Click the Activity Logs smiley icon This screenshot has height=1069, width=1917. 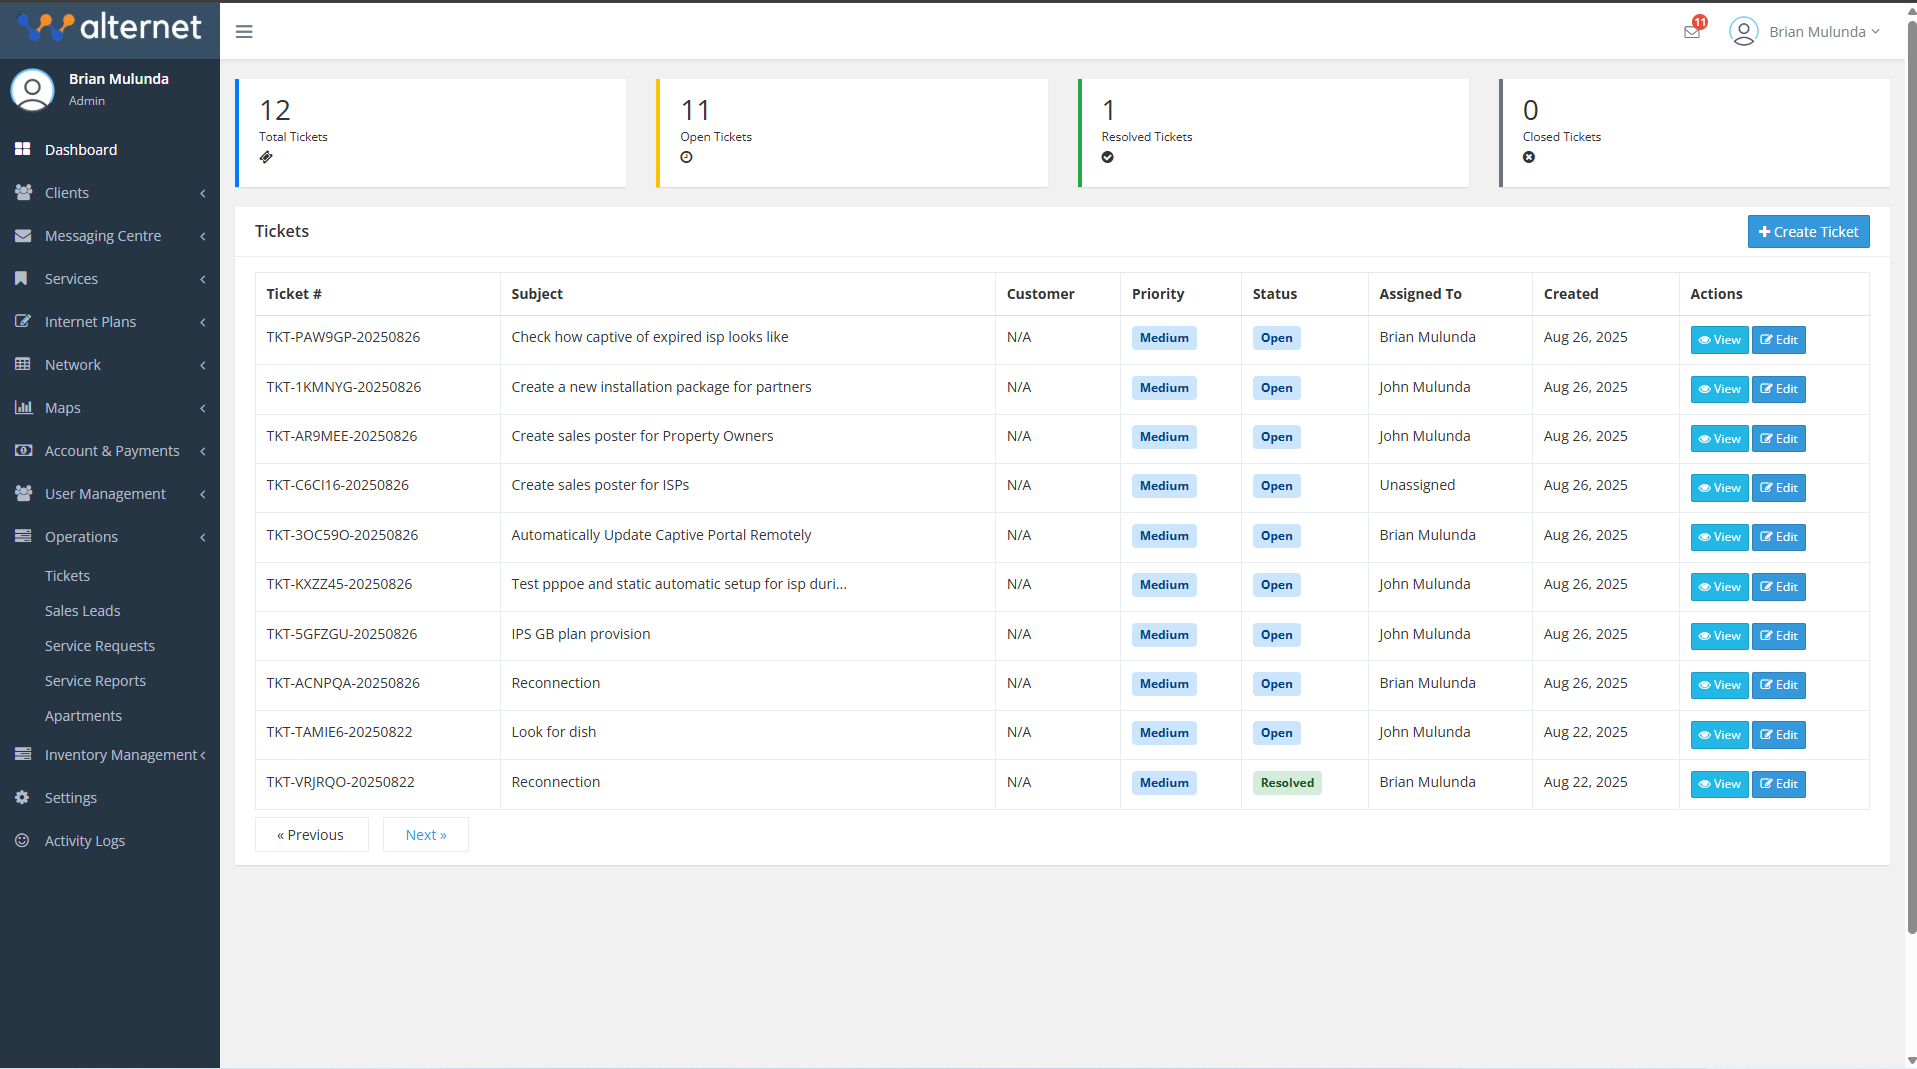22,840
